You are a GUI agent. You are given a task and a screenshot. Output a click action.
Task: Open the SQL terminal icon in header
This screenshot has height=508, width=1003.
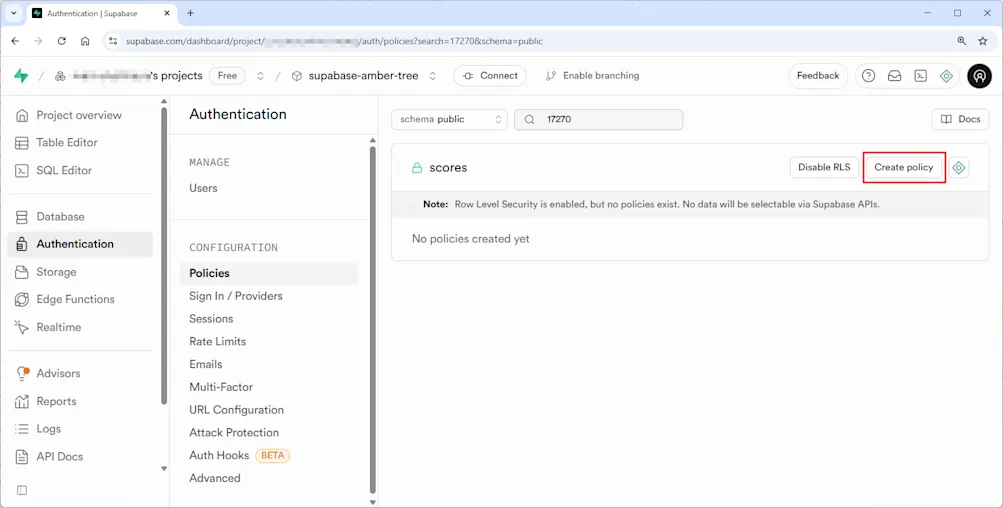(920, 75)
